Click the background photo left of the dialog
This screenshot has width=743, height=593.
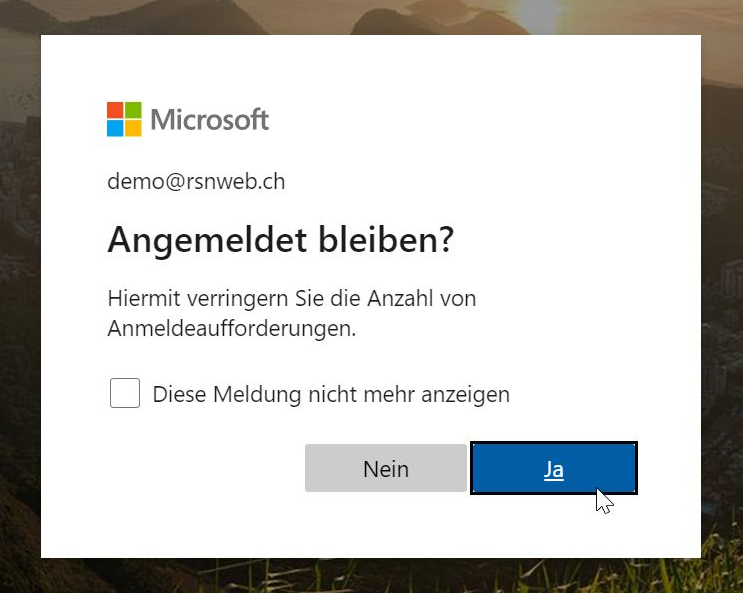(20, 300)
